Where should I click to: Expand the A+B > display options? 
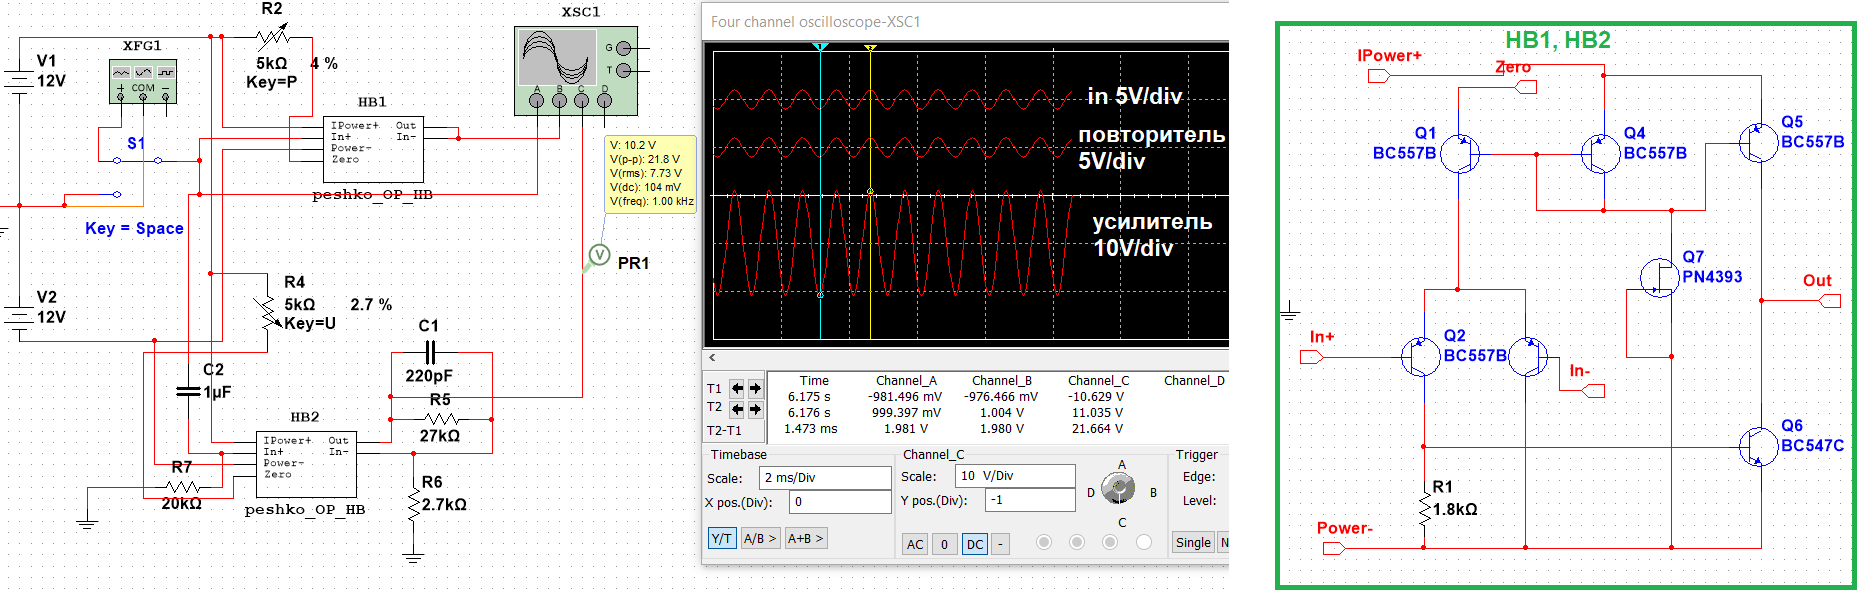805,539
